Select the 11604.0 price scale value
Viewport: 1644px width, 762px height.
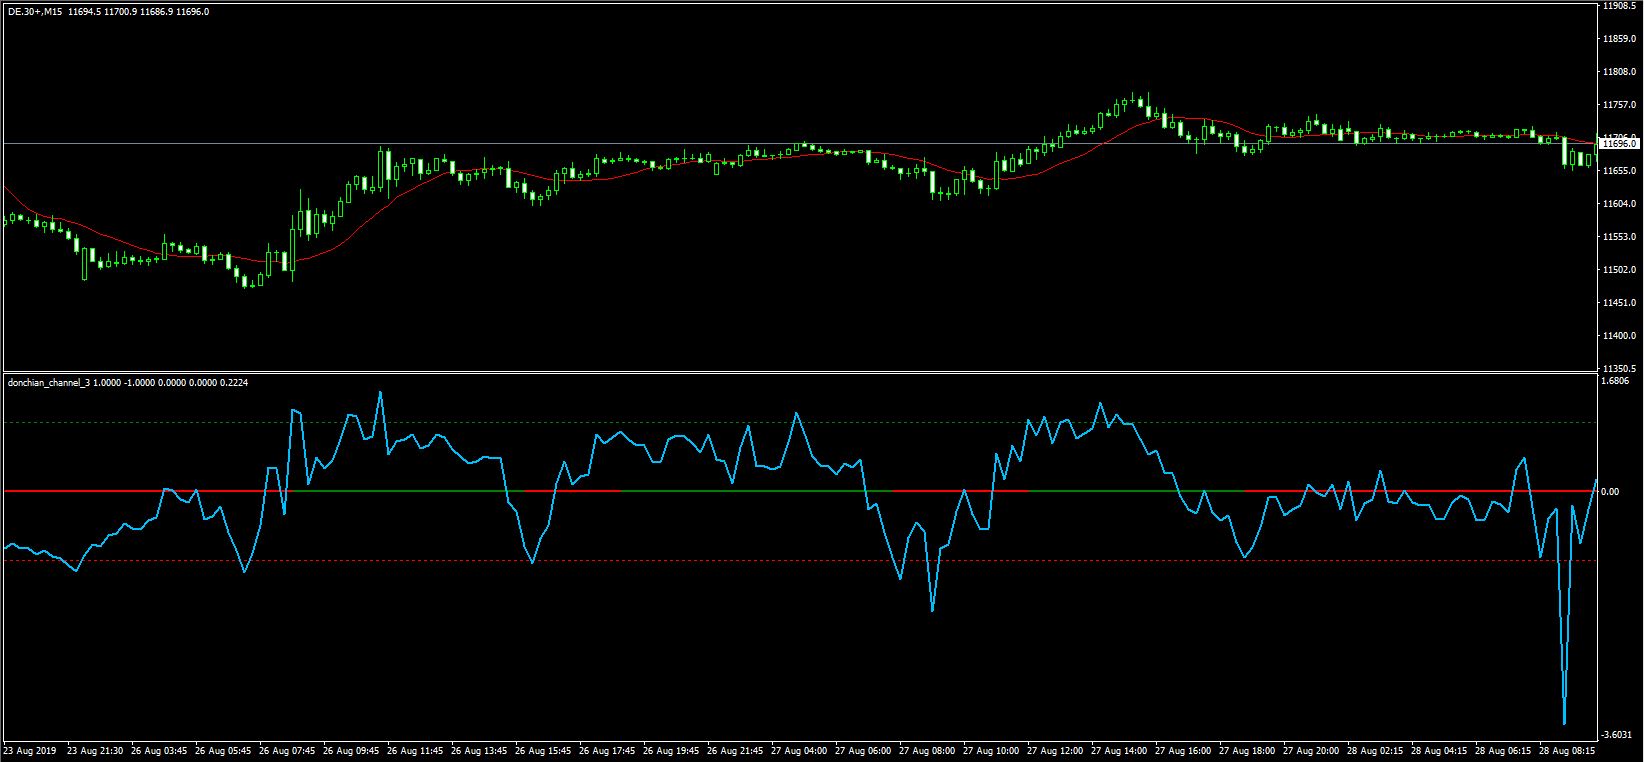coord(1618,204)
